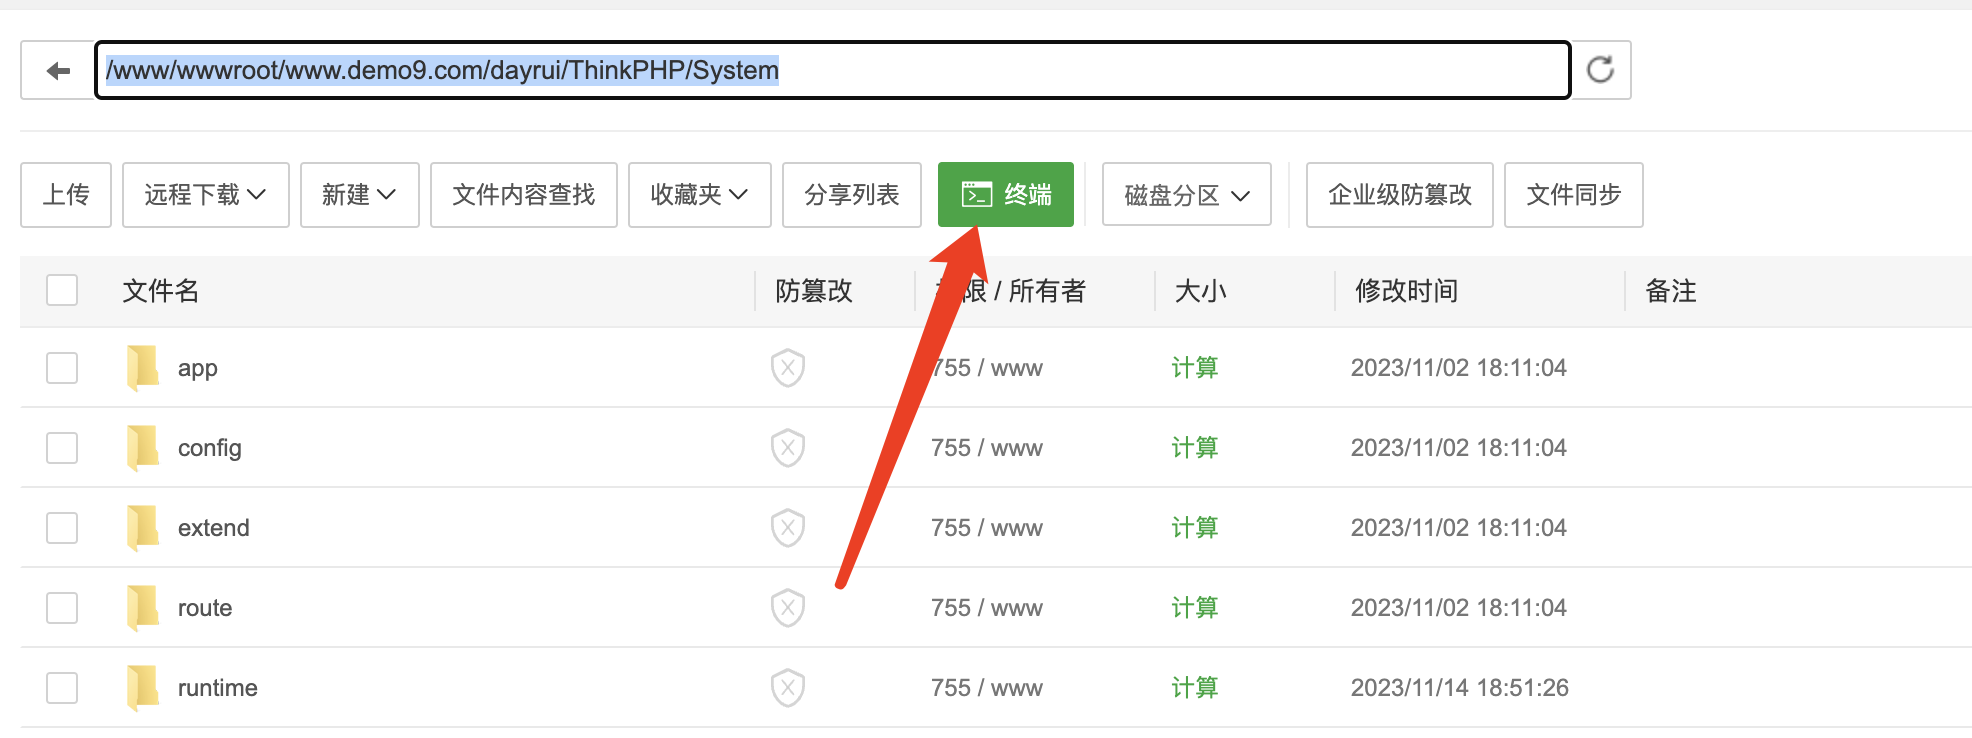
Task: Toggle tamper-proof shield for route
Action: coord(788,608)
